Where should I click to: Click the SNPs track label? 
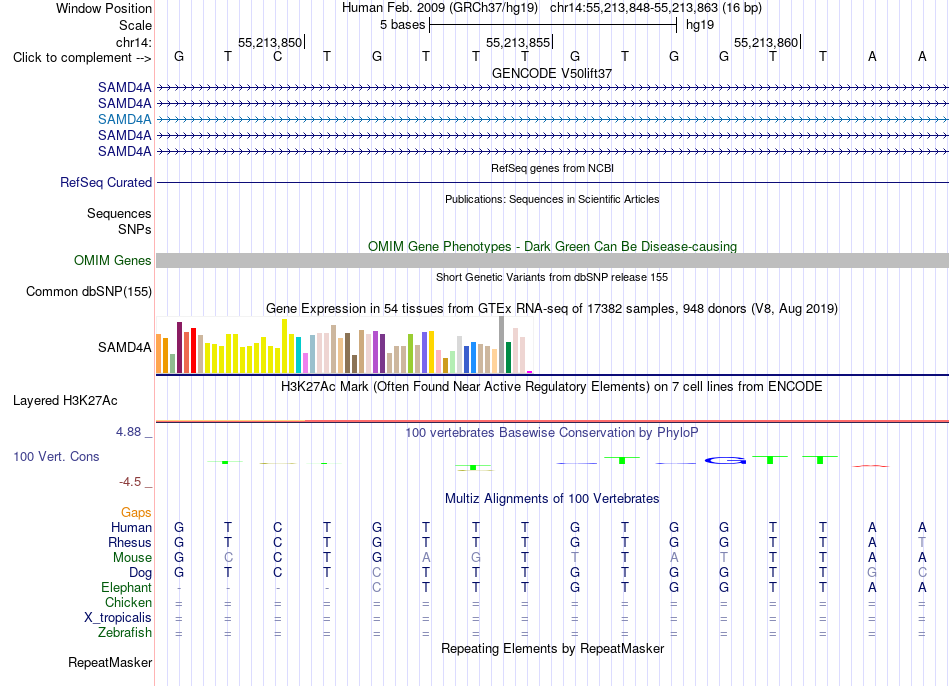tap(135, 229)
